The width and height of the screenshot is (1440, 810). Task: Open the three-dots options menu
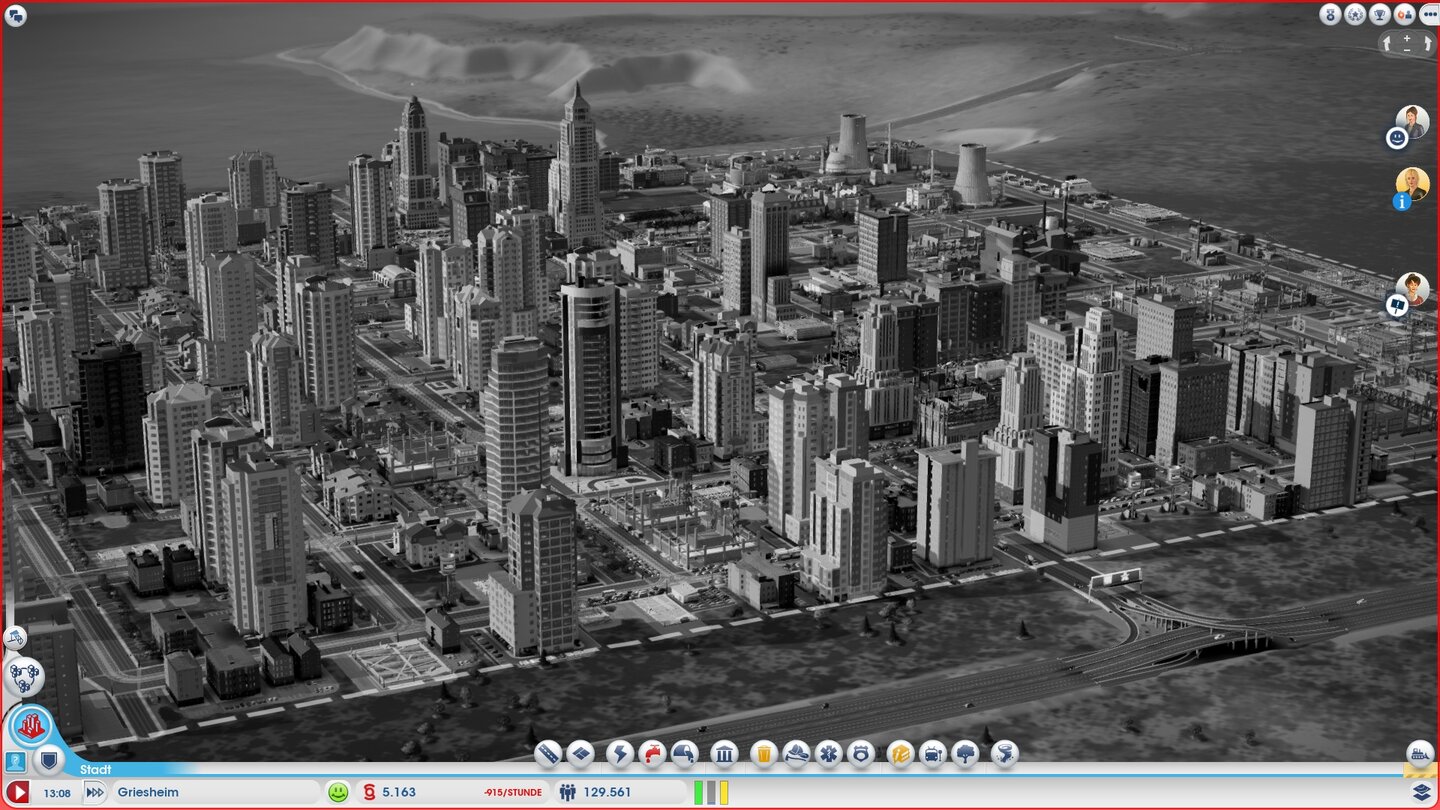tap(1428, 14)
